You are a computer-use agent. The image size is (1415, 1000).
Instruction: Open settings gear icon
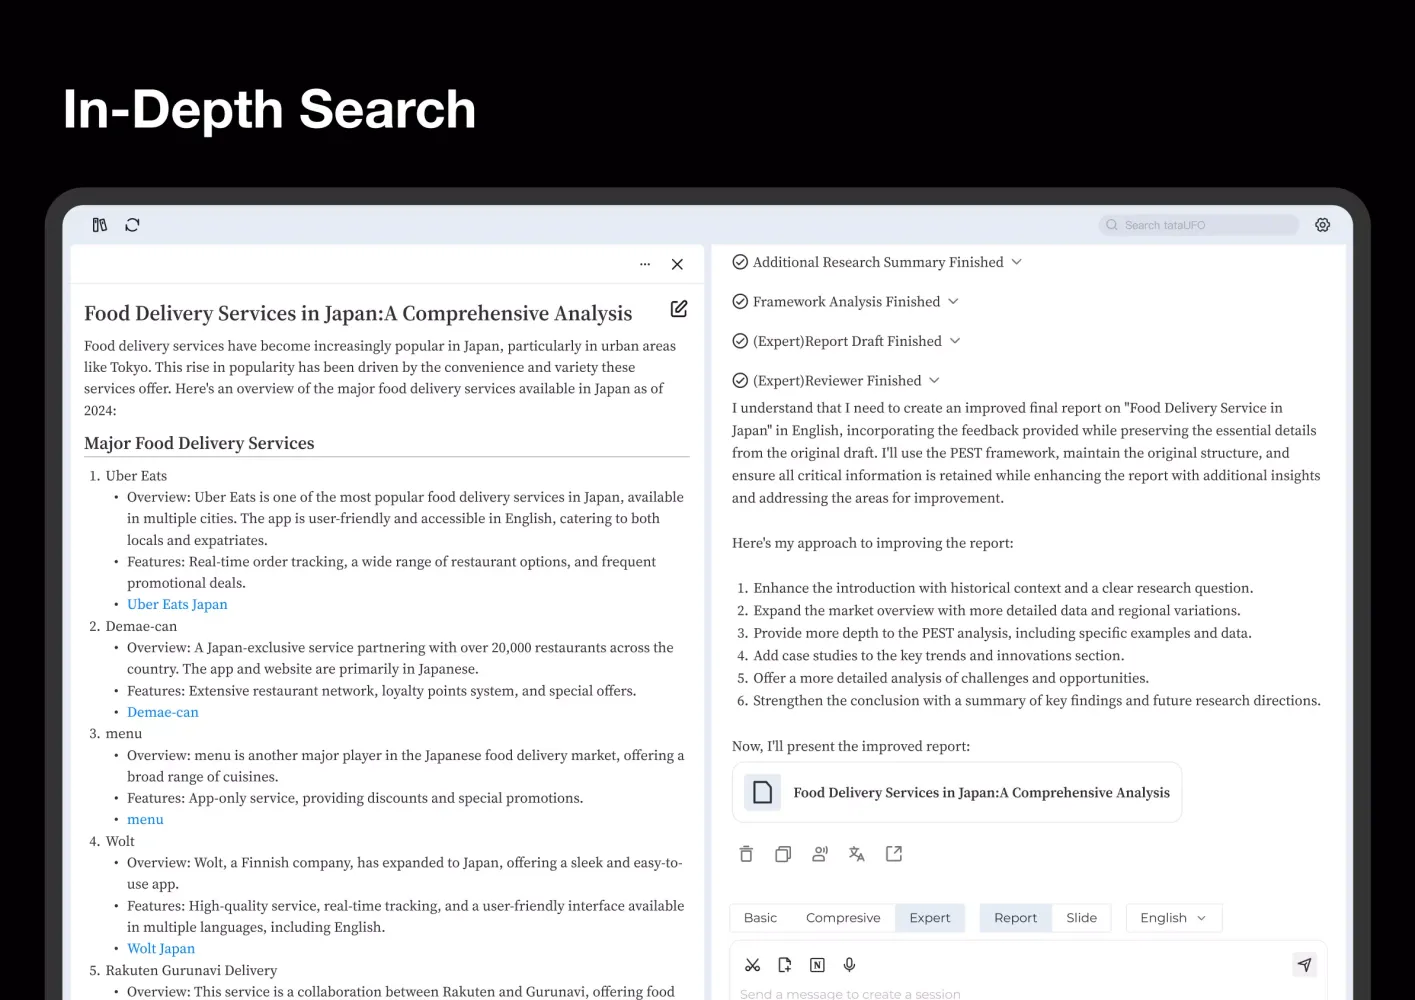[1322, 225]
